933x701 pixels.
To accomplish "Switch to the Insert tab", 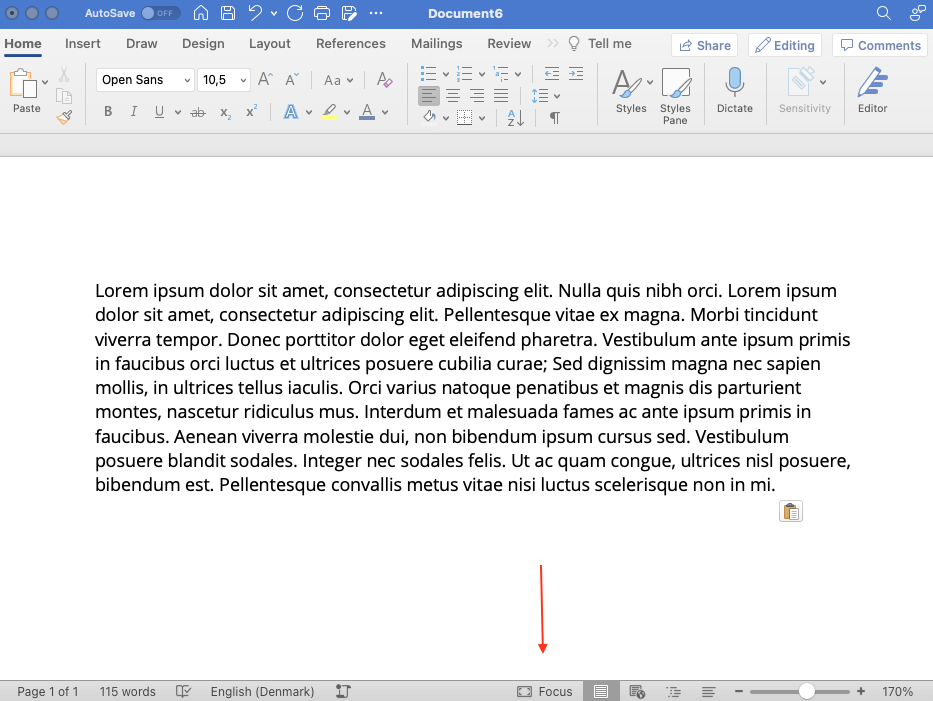I will tap(83, 43).
